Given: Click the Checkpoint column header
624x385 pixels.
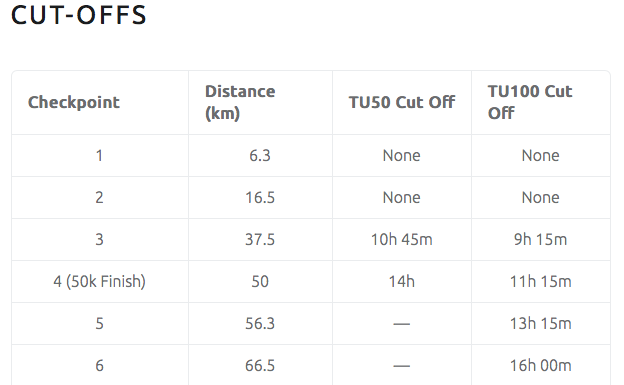Looking at the screenshot, I should [x=74, y=102].
